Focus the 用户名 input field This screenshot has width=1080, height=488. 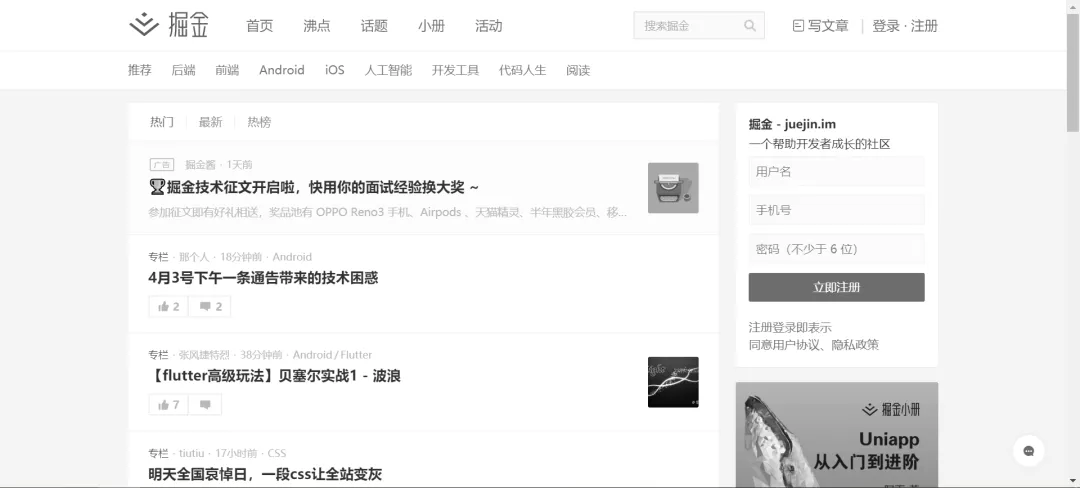click(836, 171)
